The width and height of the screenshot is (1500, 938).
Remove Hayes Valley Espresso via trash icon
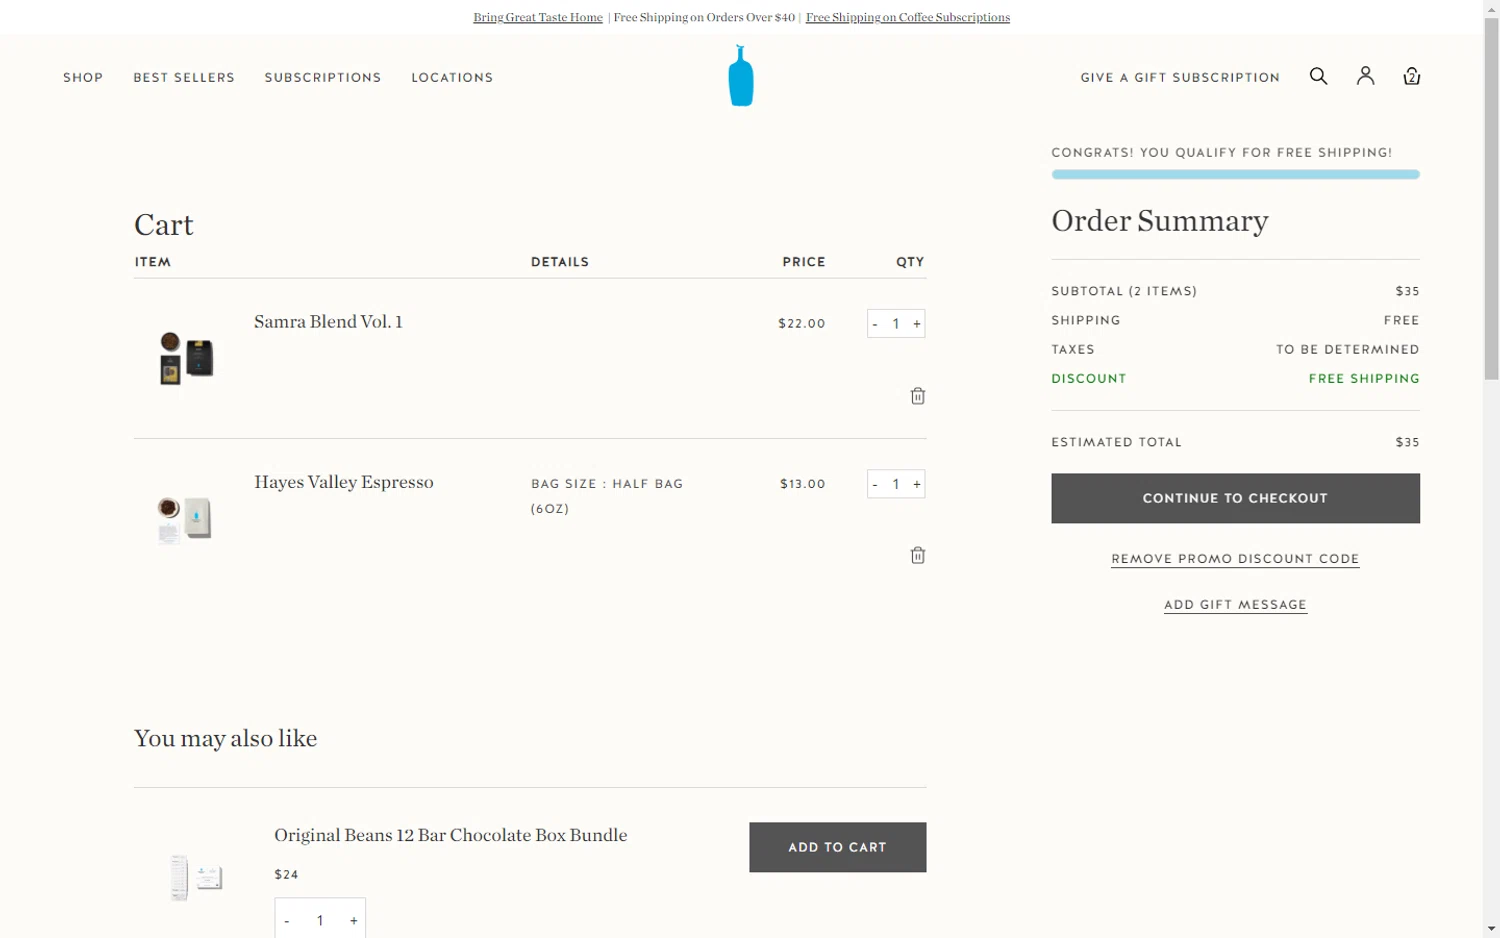tap(918, 555)
